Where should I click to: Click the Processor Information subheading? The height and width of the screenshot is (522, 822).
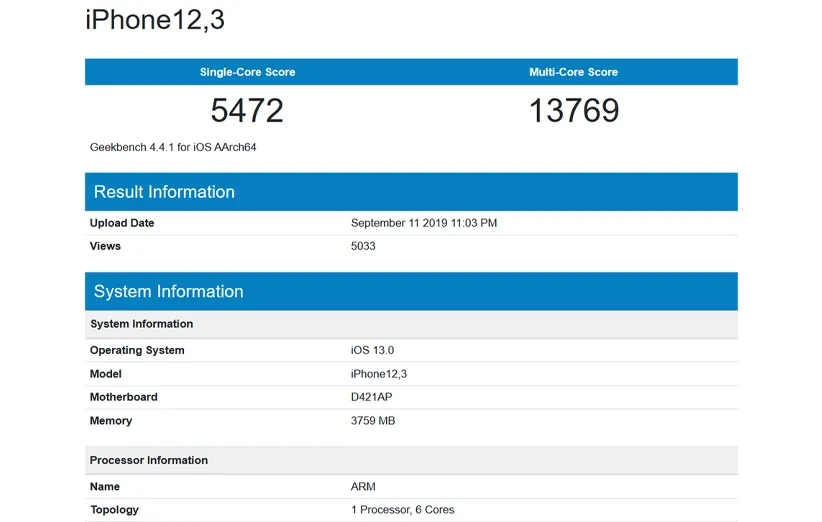pos(149,460)
